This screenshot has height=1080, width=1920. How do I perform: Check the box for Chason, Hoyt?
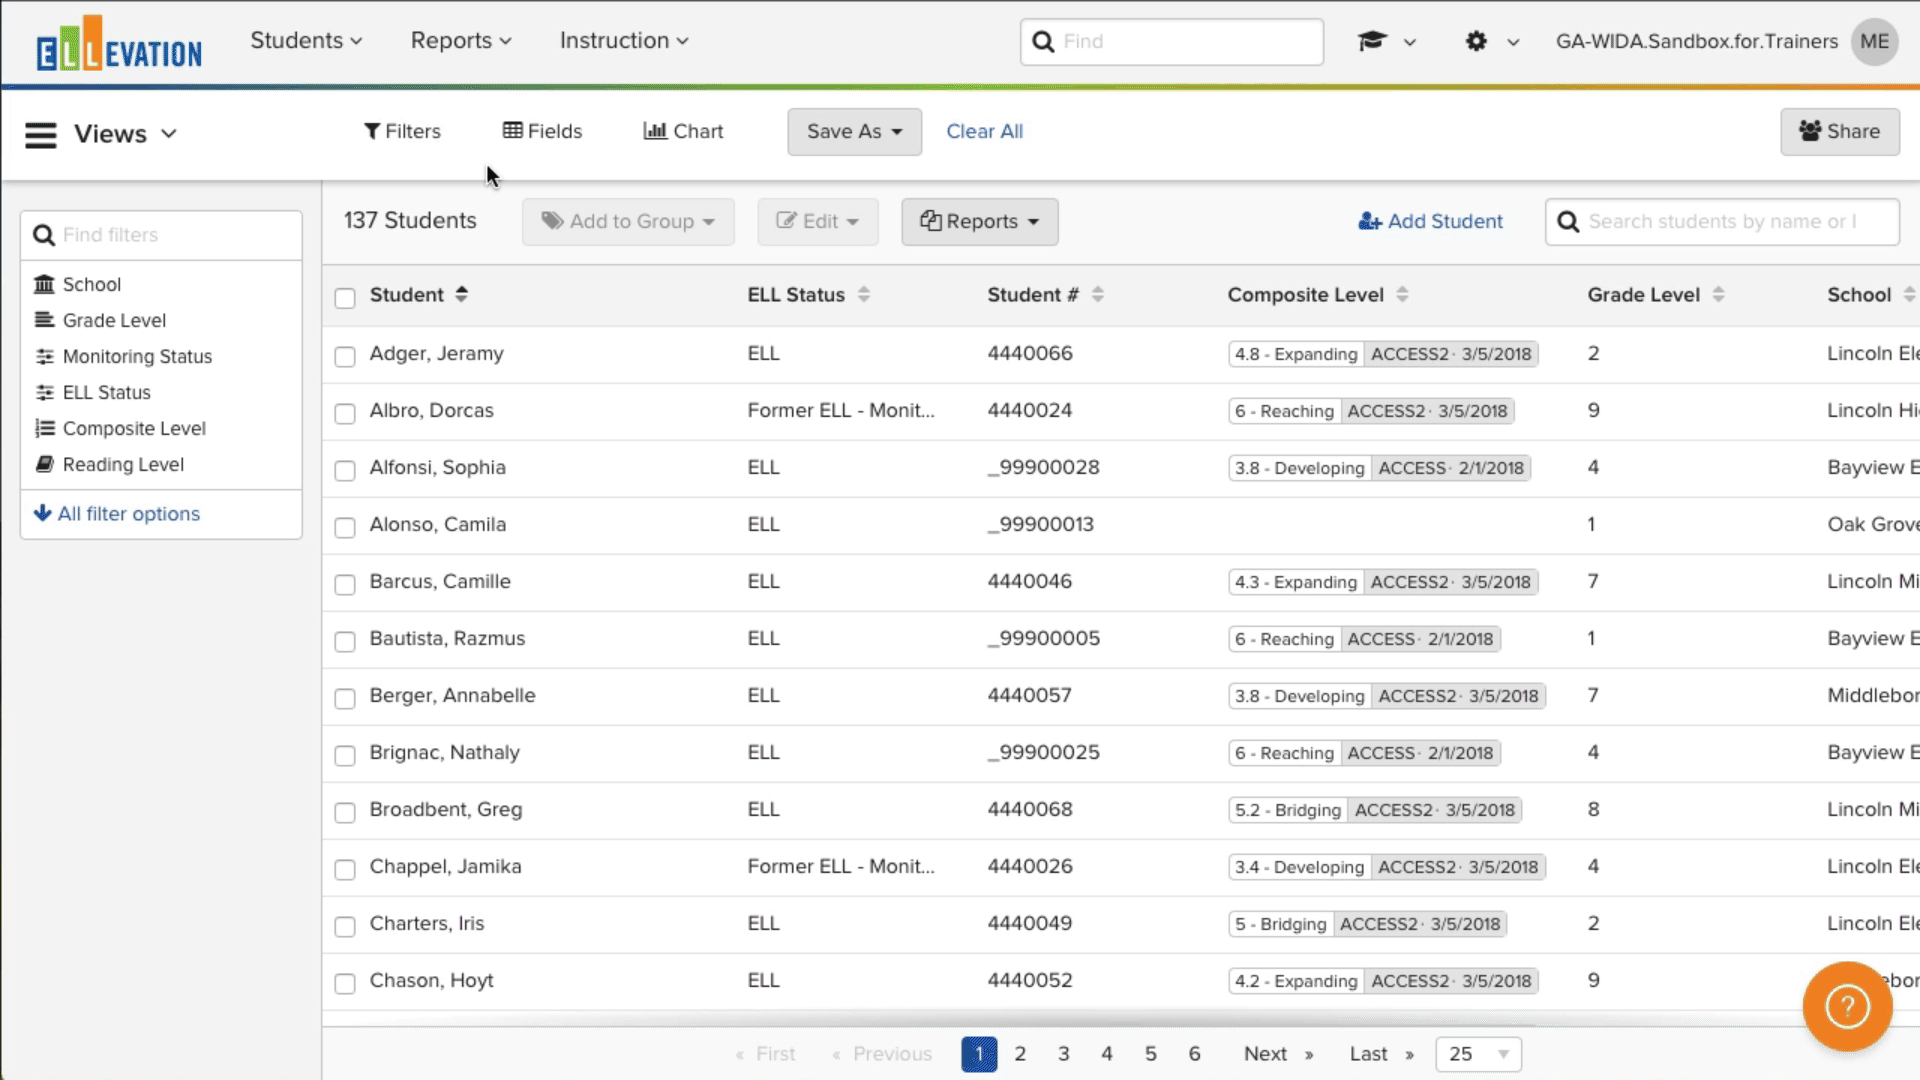[345, 983]
